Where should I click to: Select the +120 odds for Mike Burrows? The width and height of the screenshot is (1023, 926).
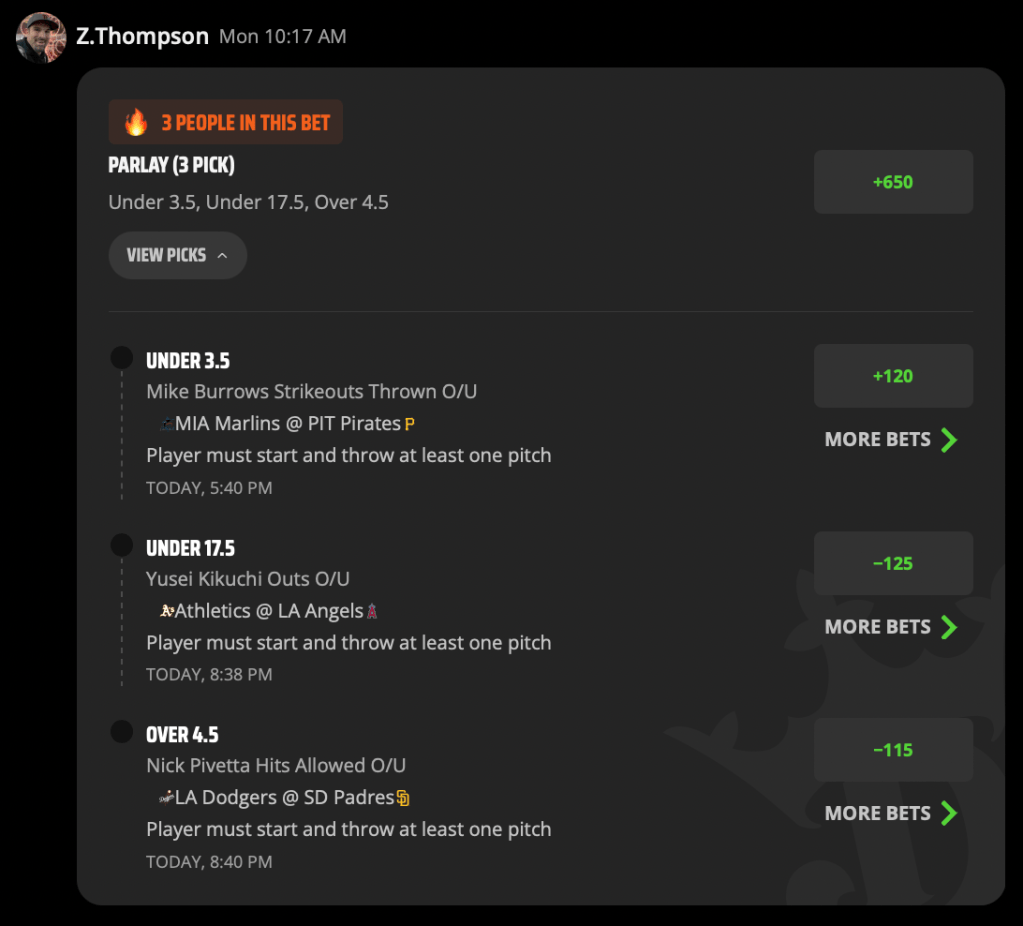893,376
